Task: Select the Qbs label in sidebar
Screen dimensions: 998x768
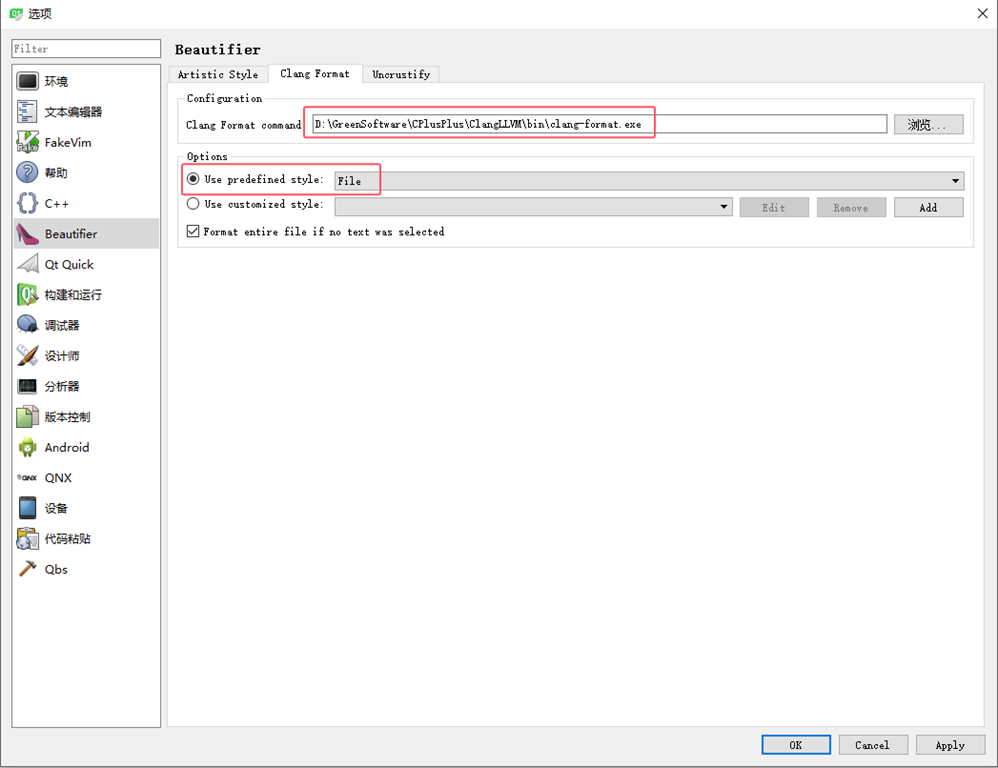Action: (56, 569)
